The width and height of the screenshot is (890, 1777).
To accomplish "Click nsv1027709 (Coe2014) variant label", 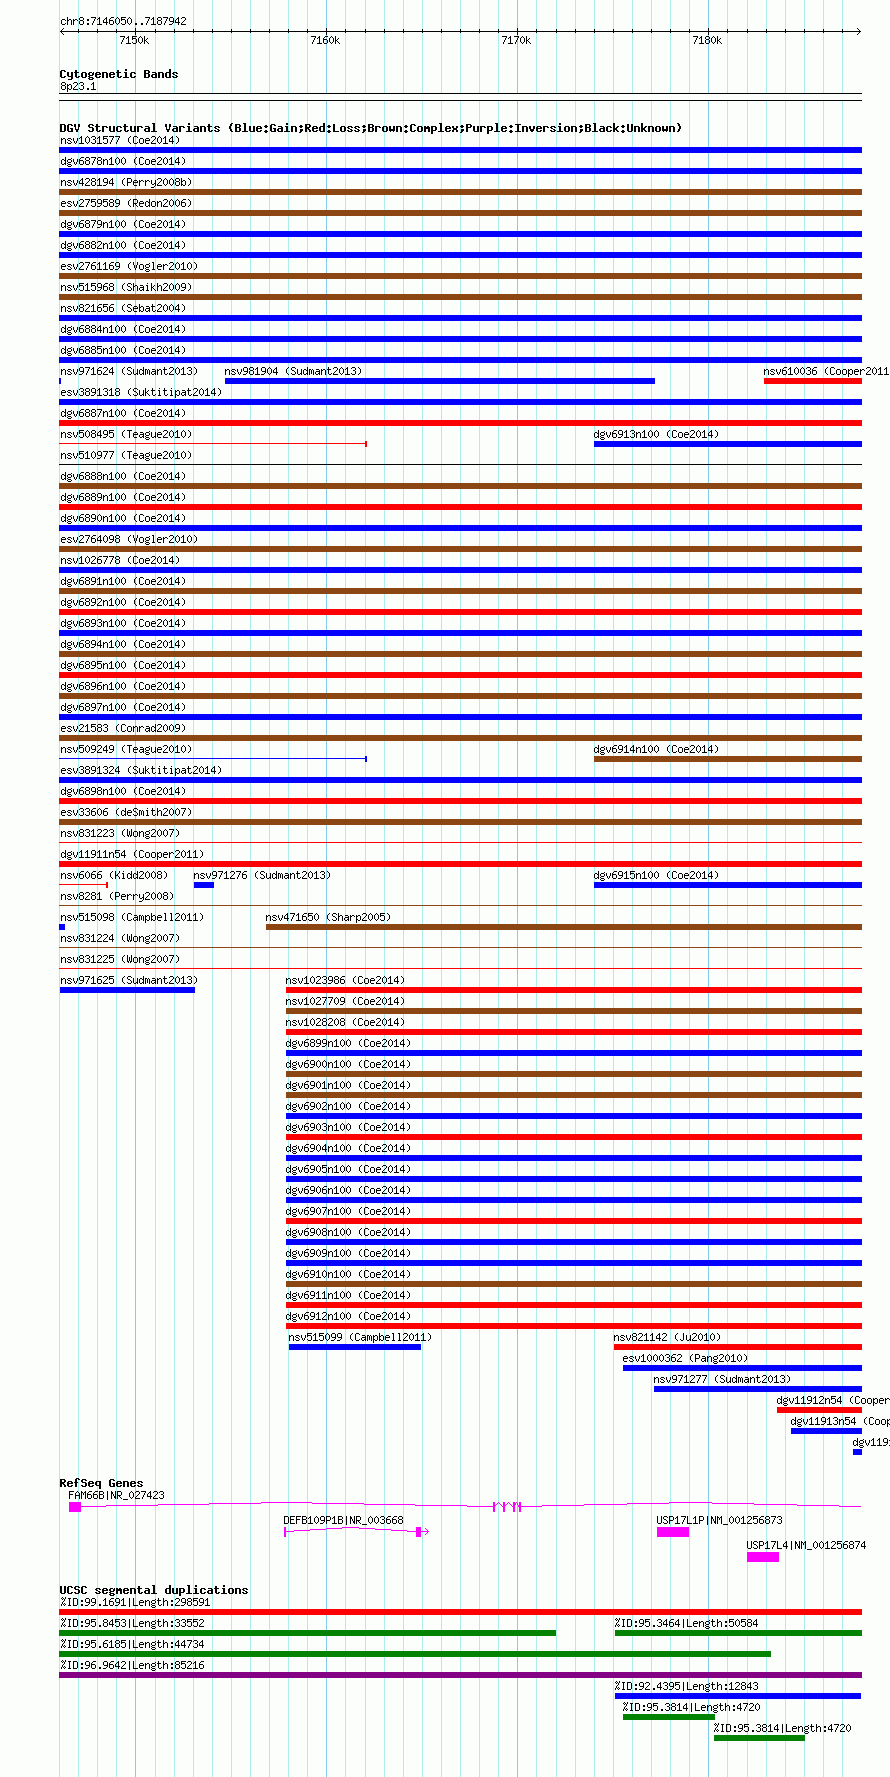I will pyautogui.click(x=345, y=1001).
